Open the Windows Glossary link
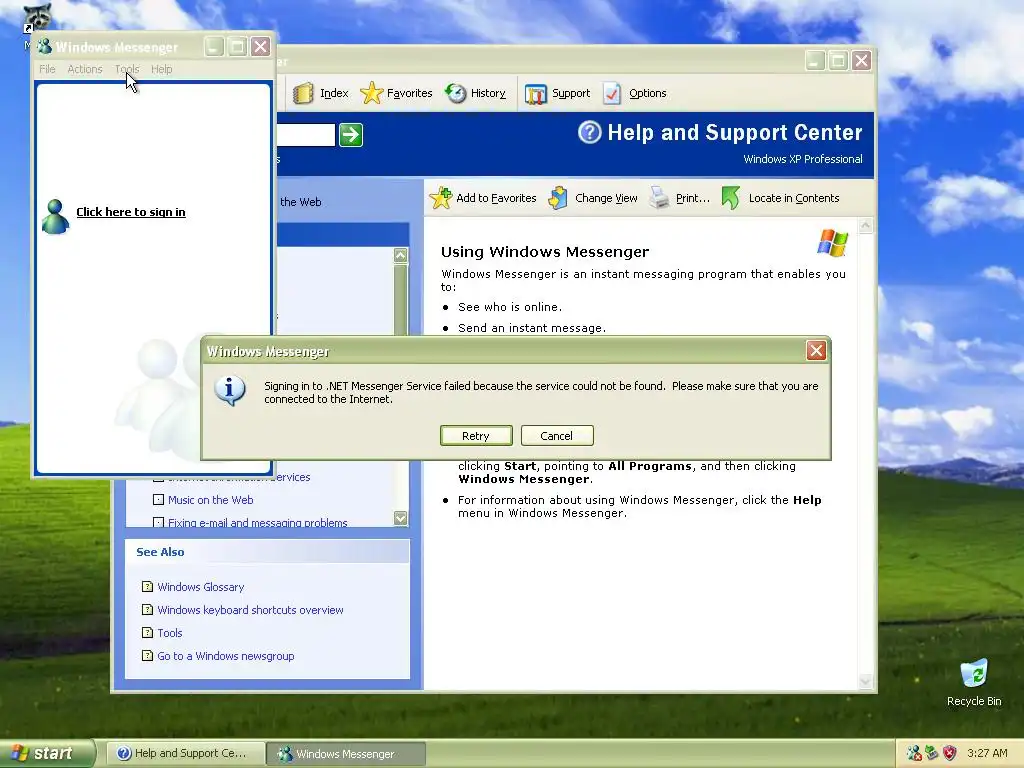Screen dimensions: 1024x768 [x=200, y=586]
